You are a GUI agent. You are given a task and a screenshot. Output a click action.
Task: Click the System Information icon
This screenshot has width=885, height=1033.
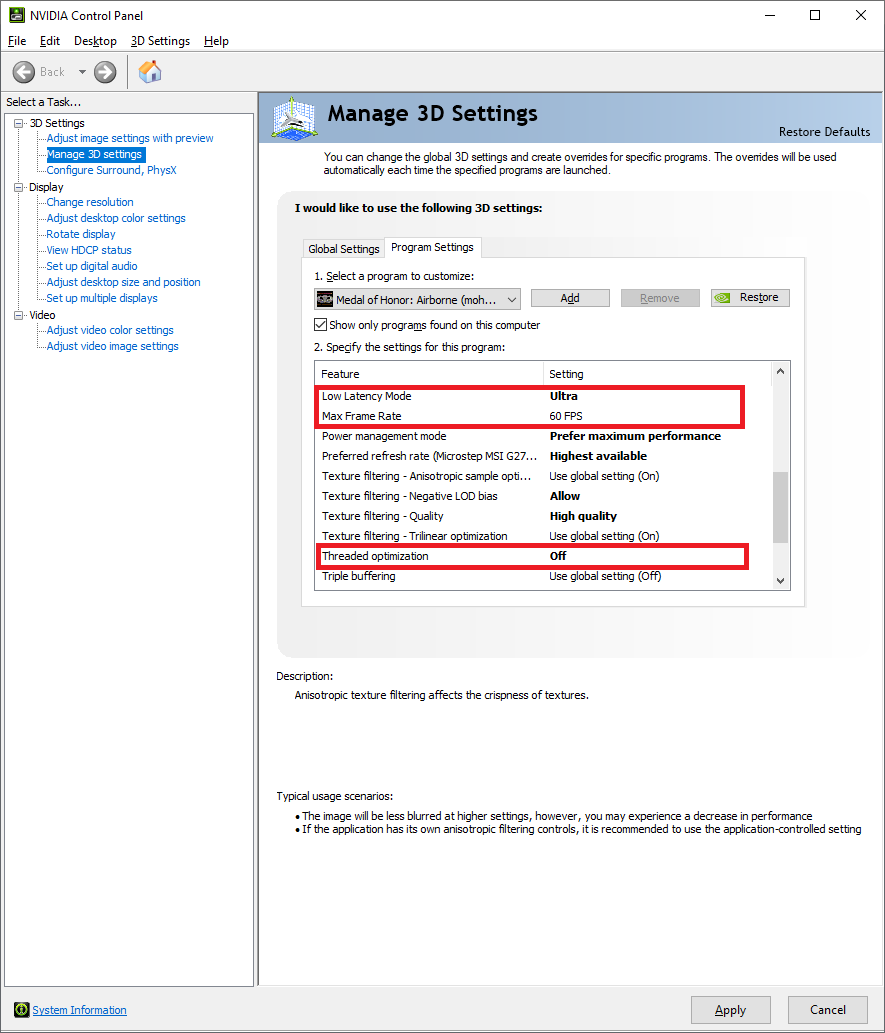22,1009
